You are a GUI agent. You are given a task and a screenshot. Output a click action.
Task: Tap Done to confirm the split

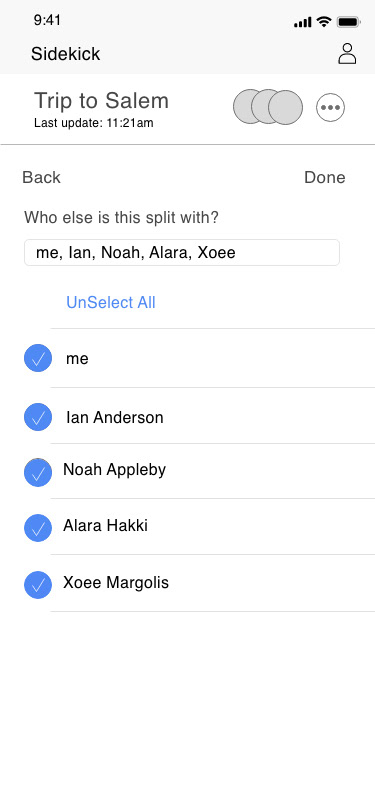pyautogui.click(x=325, y=177)
